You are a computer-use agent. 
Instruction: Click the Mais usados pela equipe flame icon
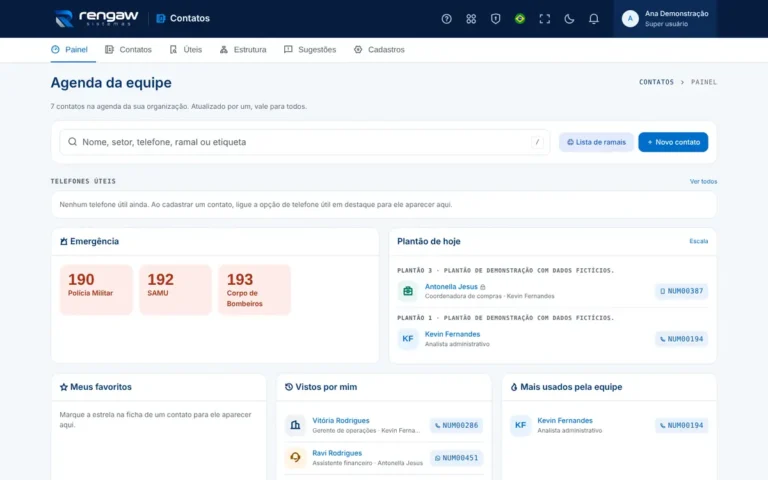coord(514,387)
